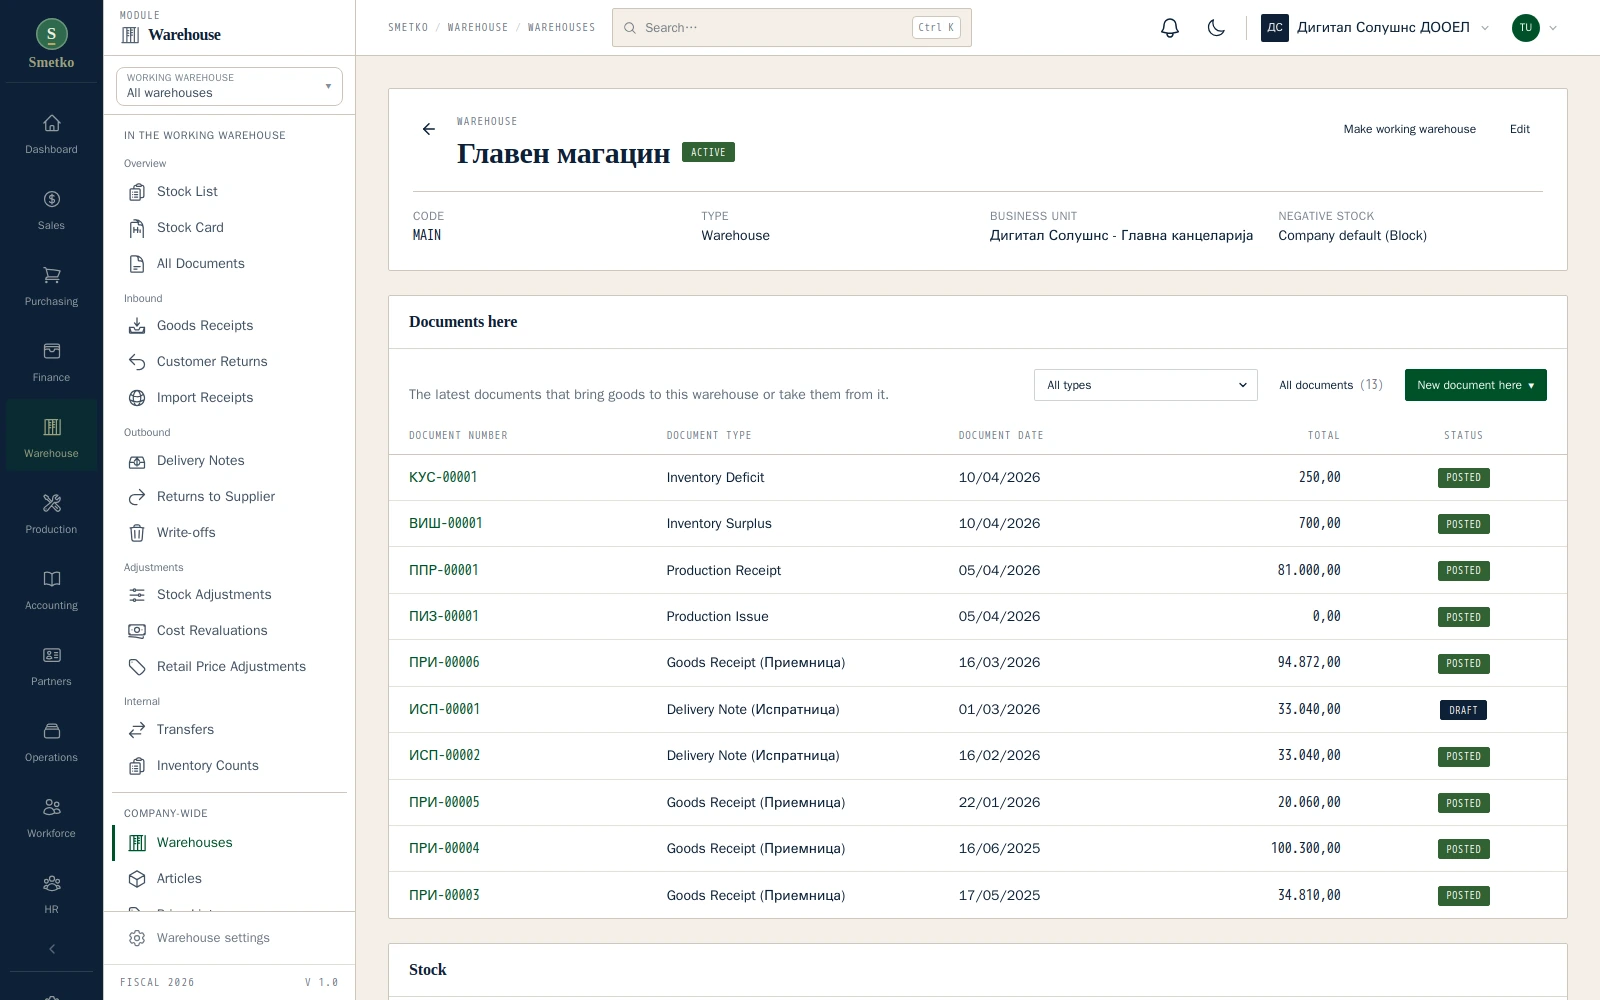Open document ППР-00001 production receipt

pos(444,570)
